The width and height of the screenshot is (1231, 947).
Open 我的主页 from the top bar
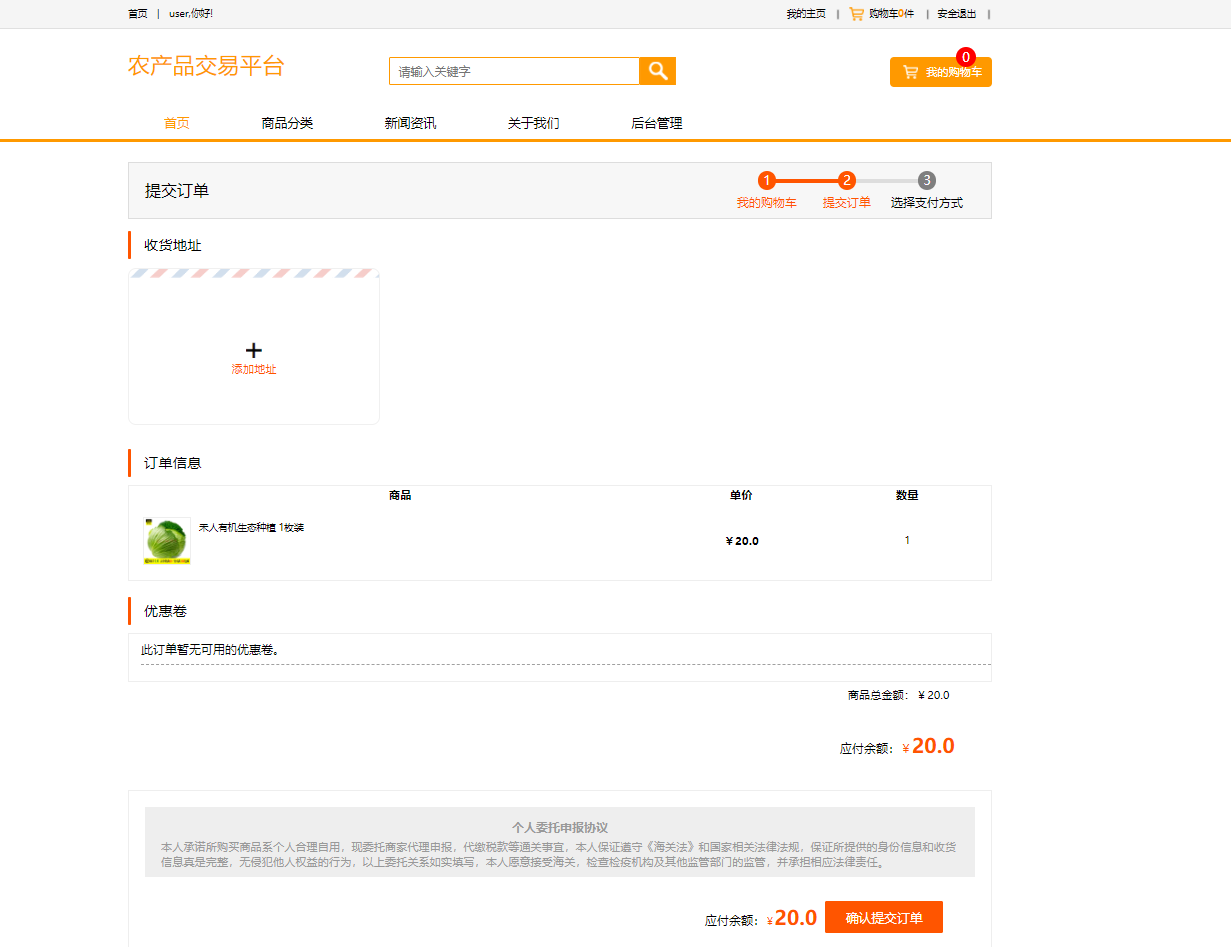click(x=806, y=14)
